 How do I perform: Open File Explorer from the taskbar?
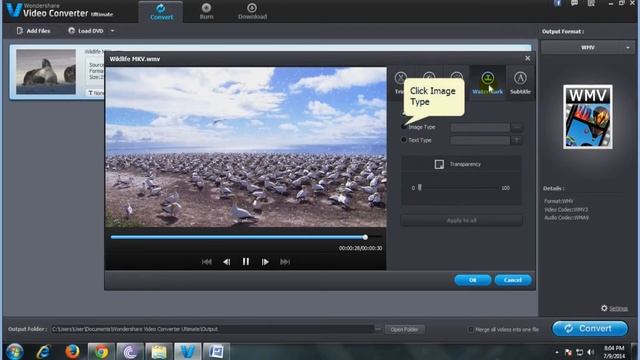point(159,351)
